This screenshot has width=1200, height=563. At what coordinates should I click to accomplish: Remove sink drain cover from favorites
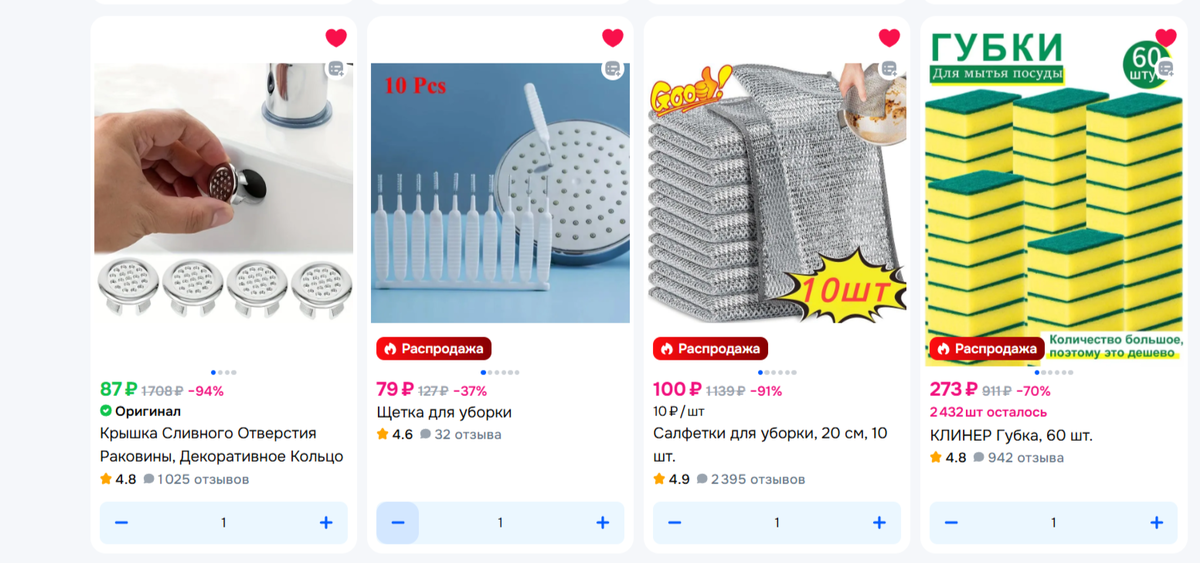(336, 38)
